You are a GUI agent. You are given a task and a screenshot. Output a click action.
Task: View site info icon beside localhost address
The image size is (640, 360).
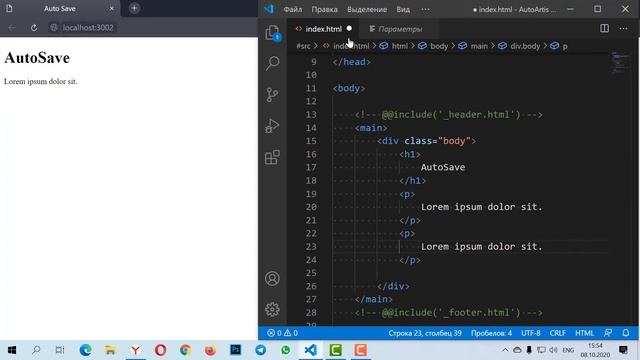53,27
